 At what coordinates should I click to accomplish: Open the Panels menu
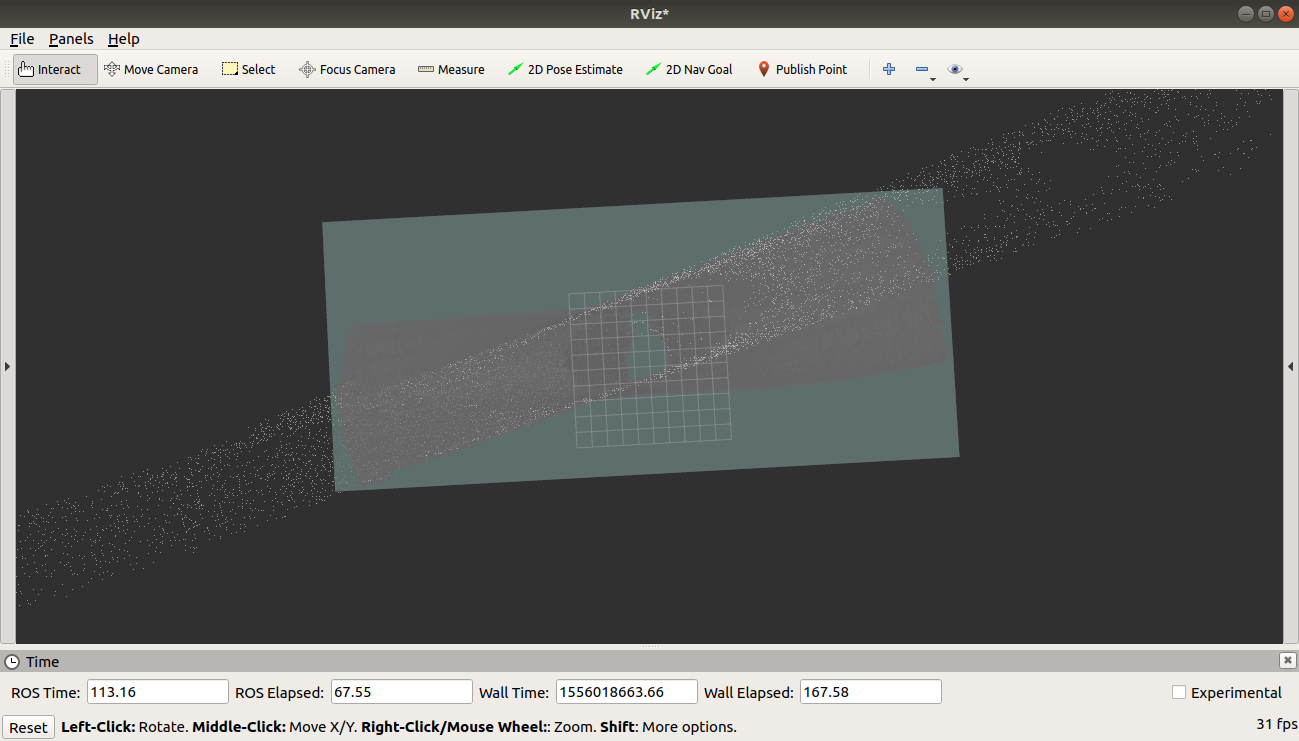71,39
